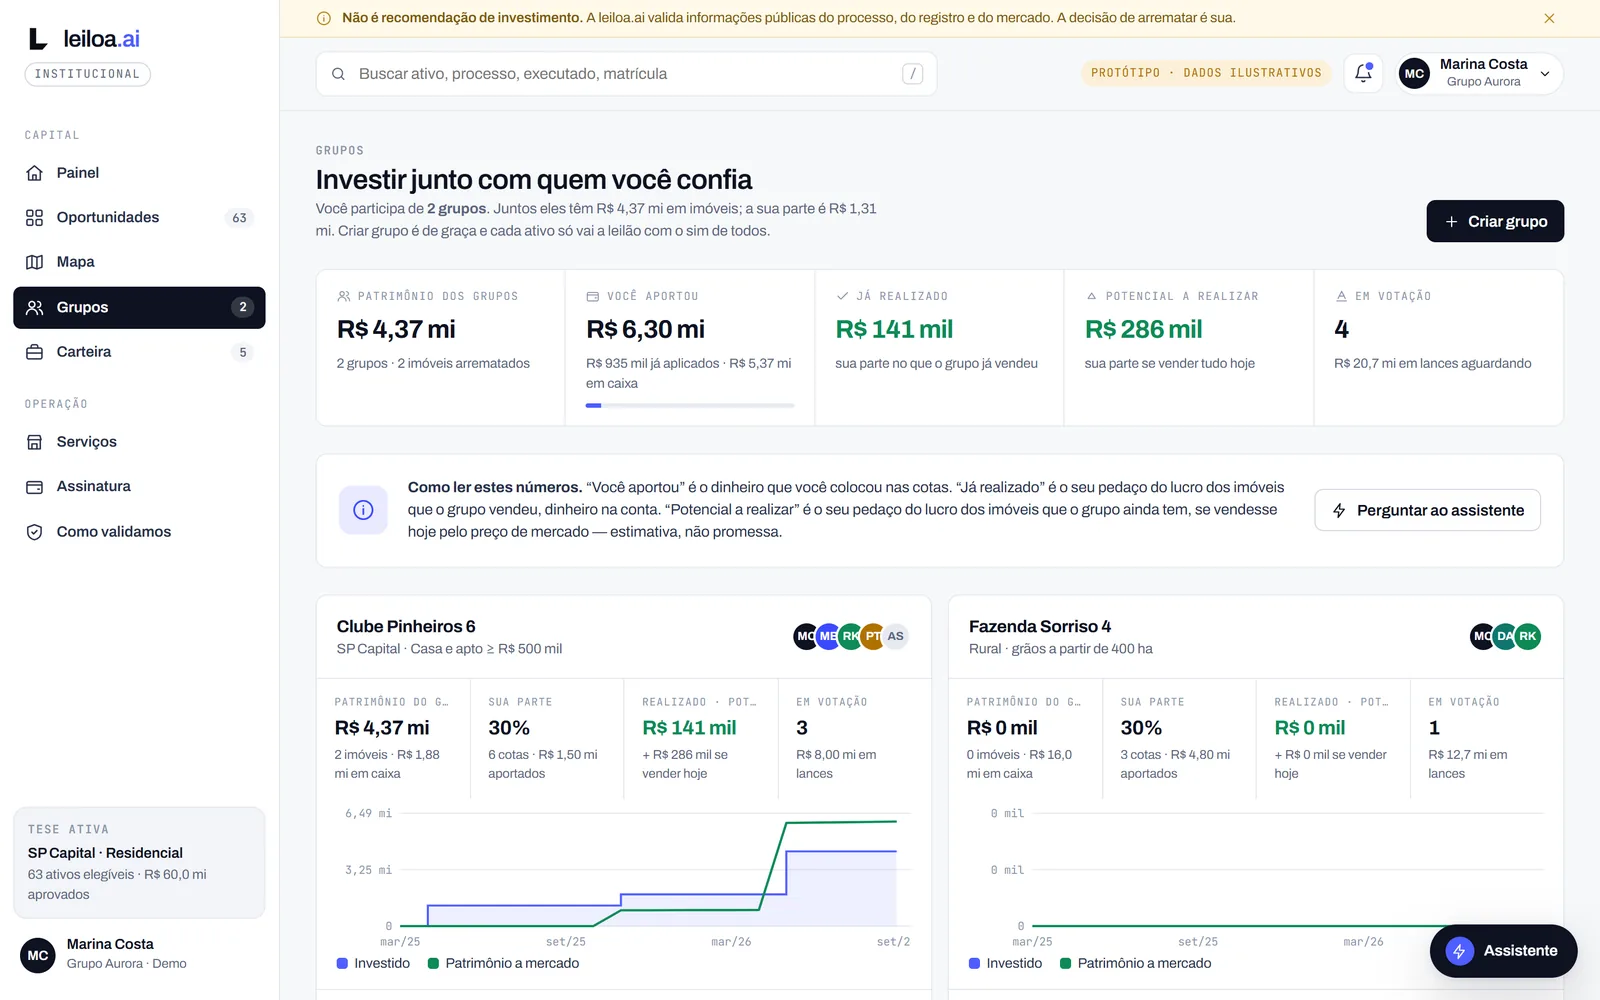Open the Clube Pinheiros 6 group title
The height and width of the screenshot is (1000, 1600).
point(406,627)
